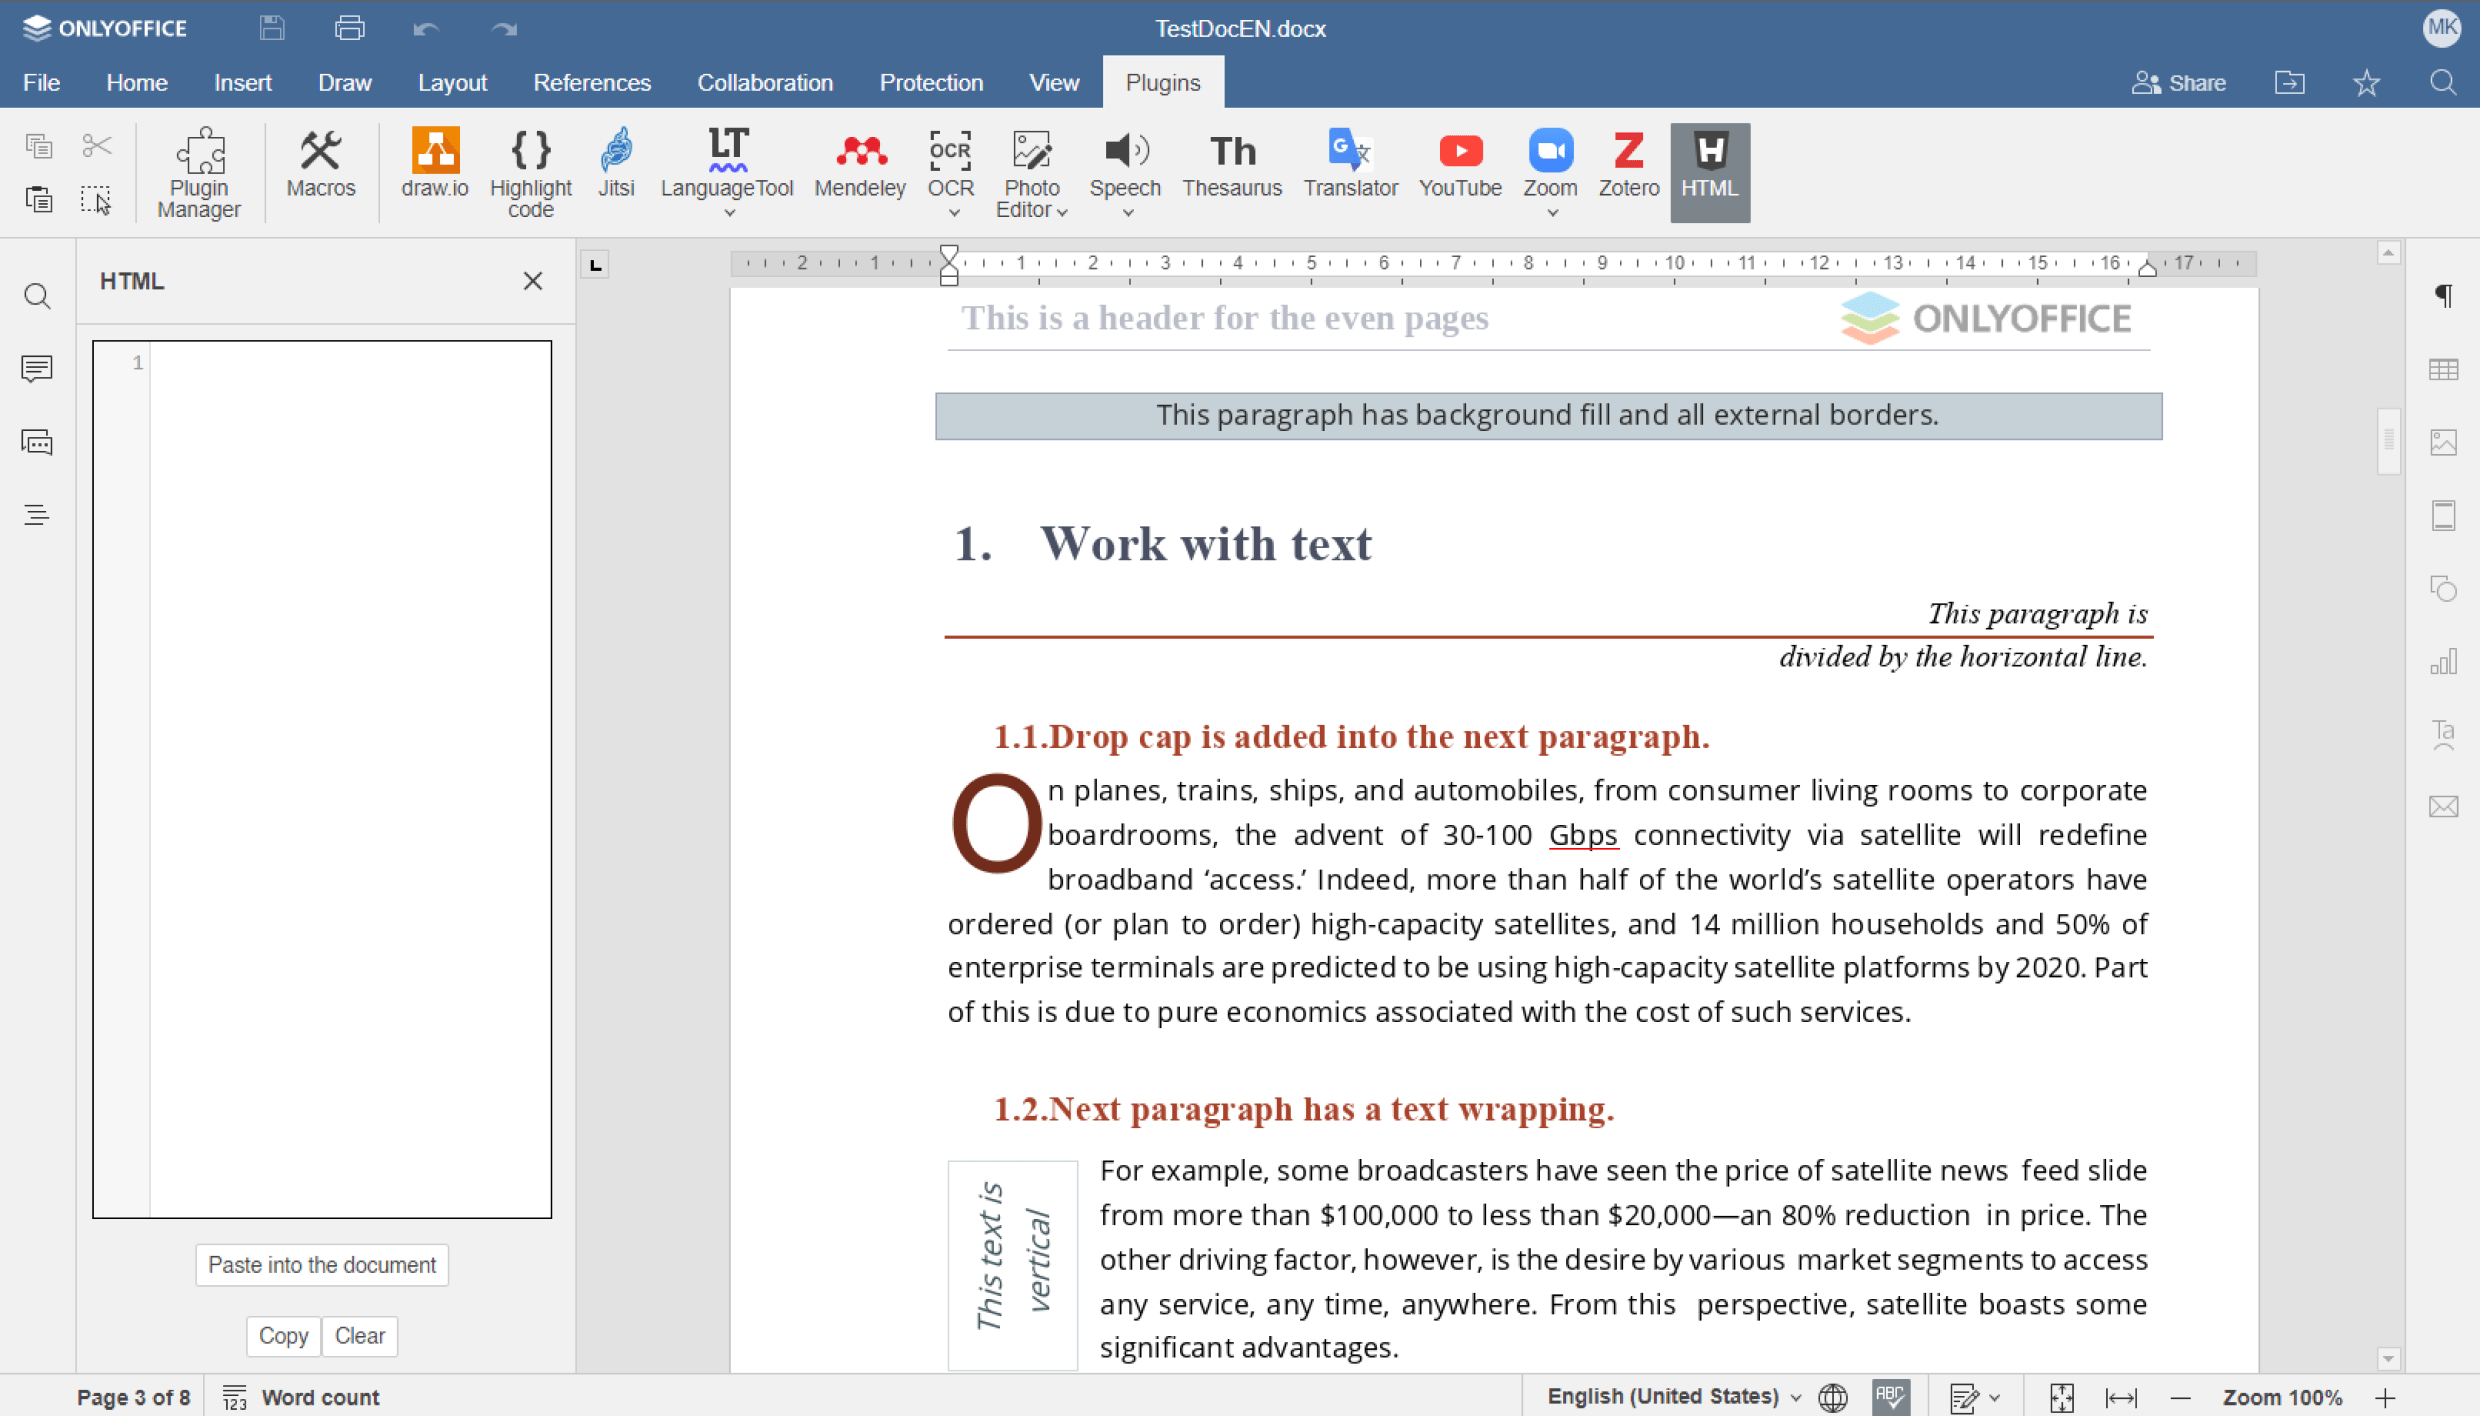Image resolution: width=2480 pixels, height=1416 pixels.
Task: Open the Plugin Manager
Action: click(x=199, y=172)
